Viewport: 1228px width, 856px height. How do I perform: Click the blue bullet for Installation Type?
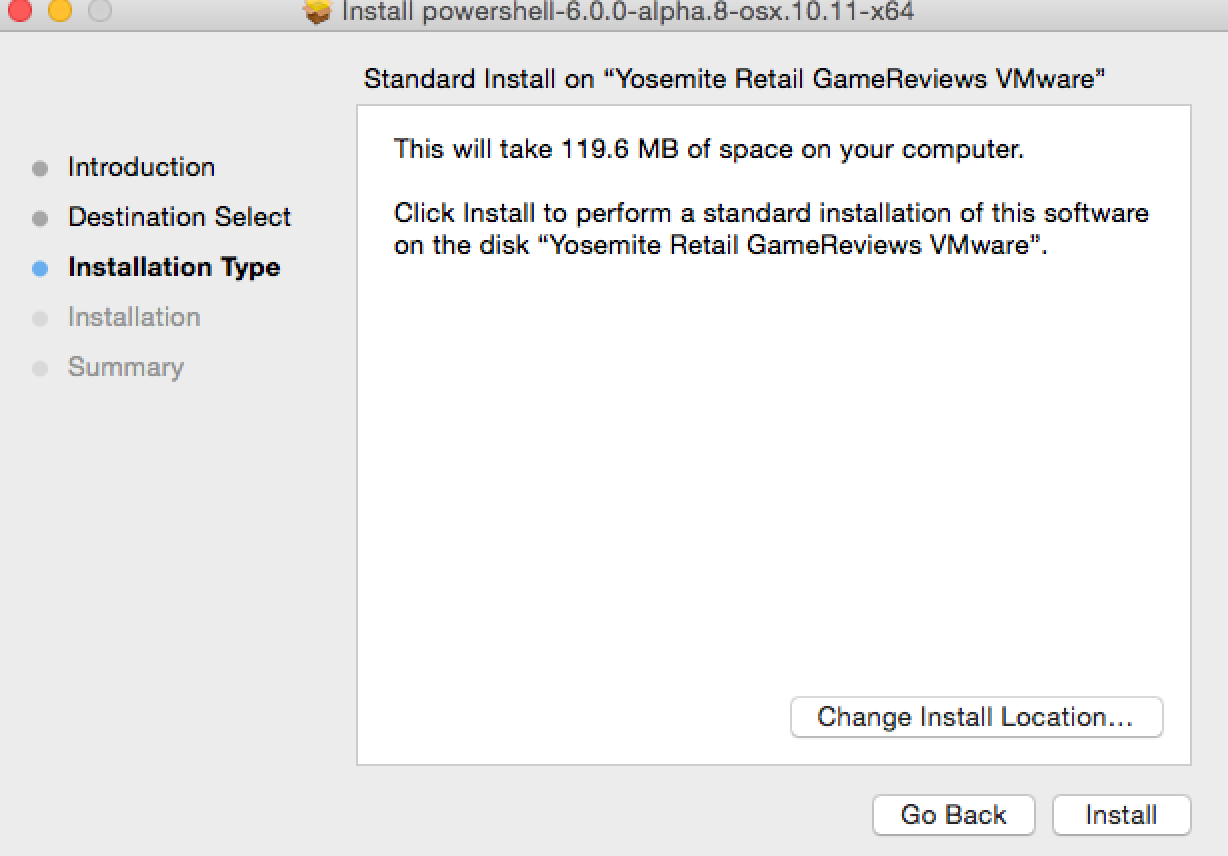click(40, 268)
